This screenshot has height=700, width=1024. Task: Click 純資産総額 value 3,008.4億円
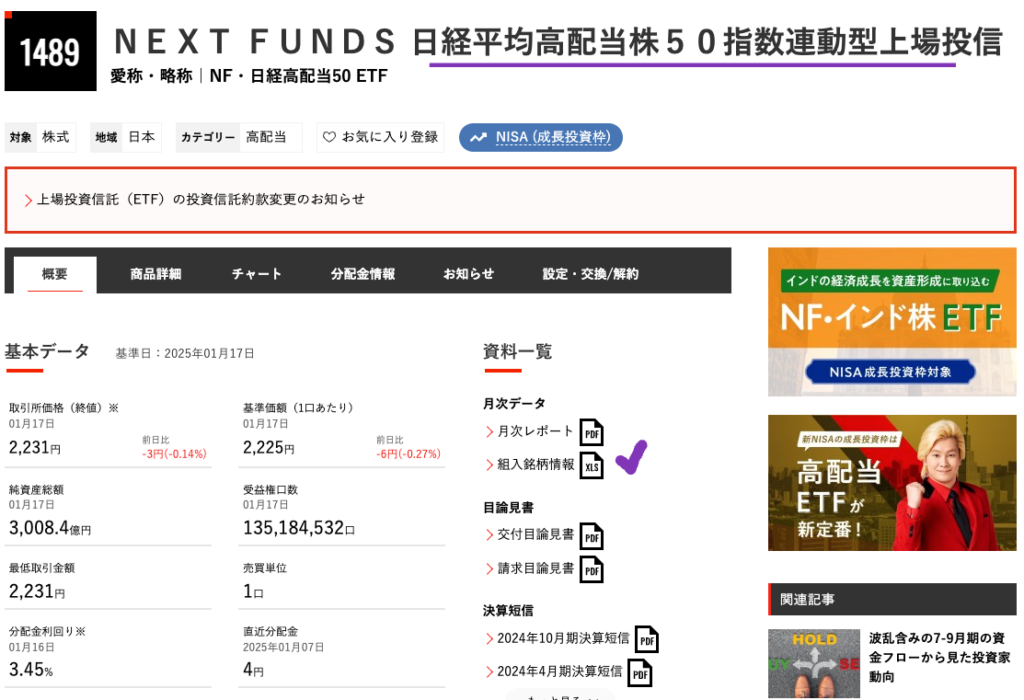50,528
